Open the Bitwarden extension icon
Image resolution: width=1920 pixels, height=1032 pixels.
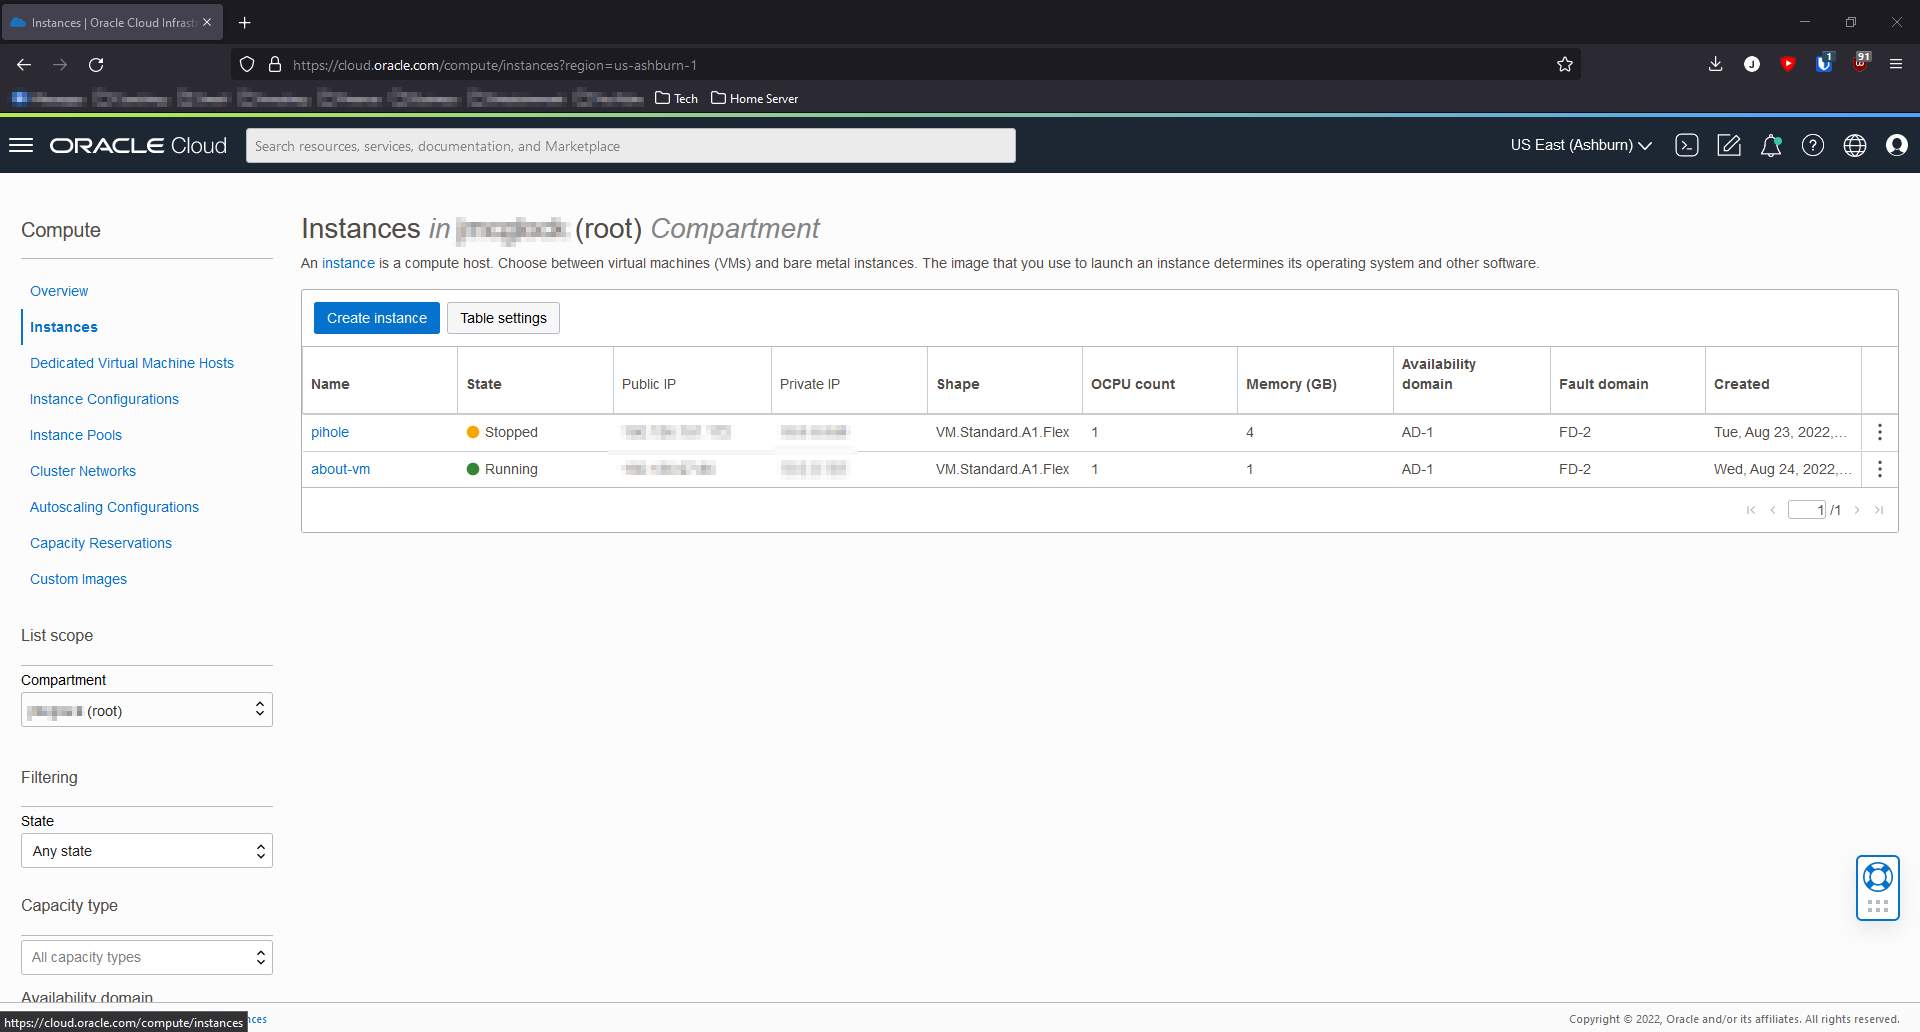(1824, 64)
